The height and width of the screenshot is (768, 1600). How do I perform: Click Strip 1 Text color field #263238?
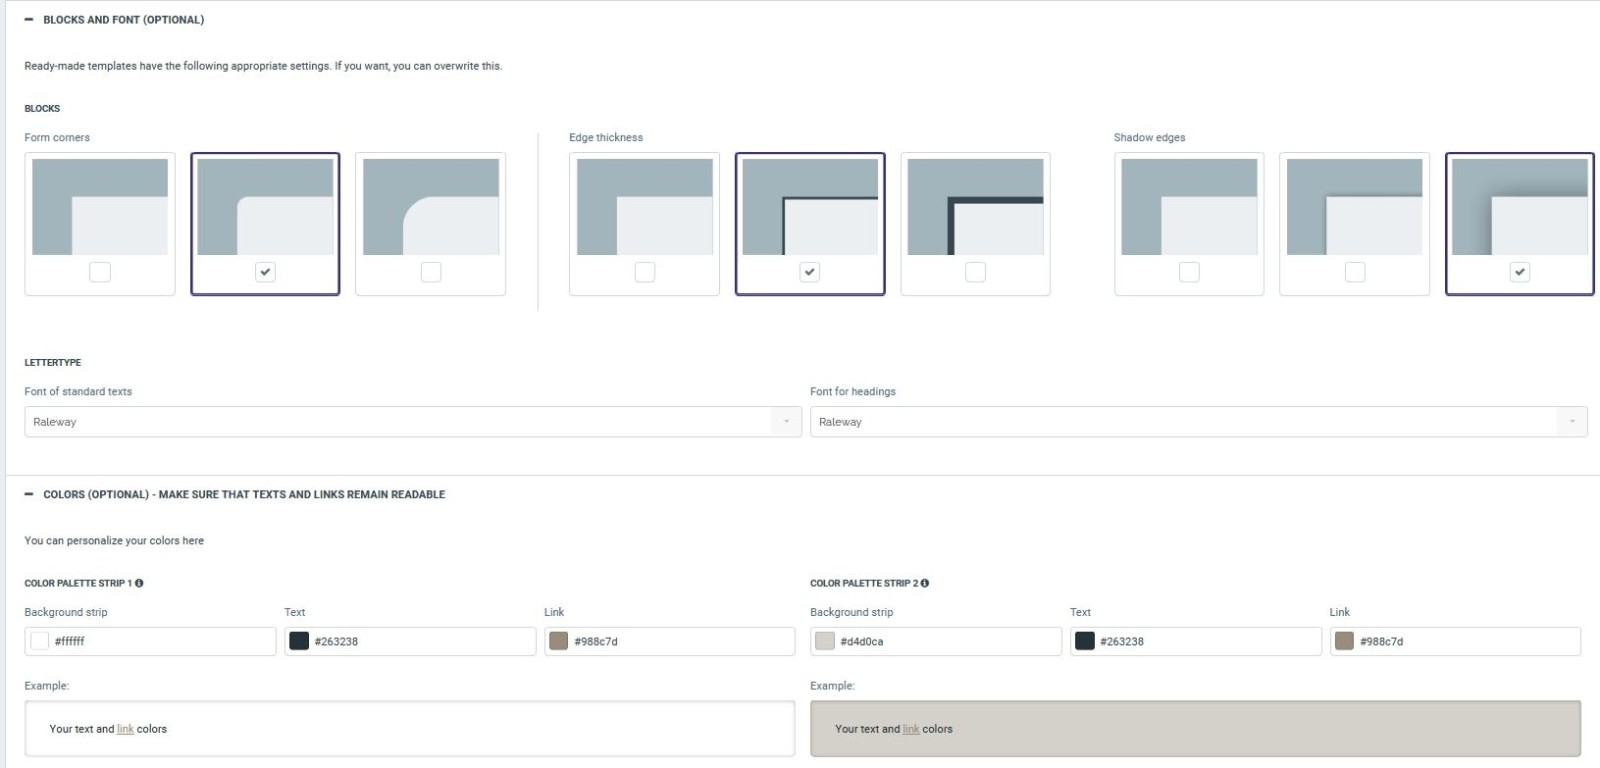coord(420,641)
